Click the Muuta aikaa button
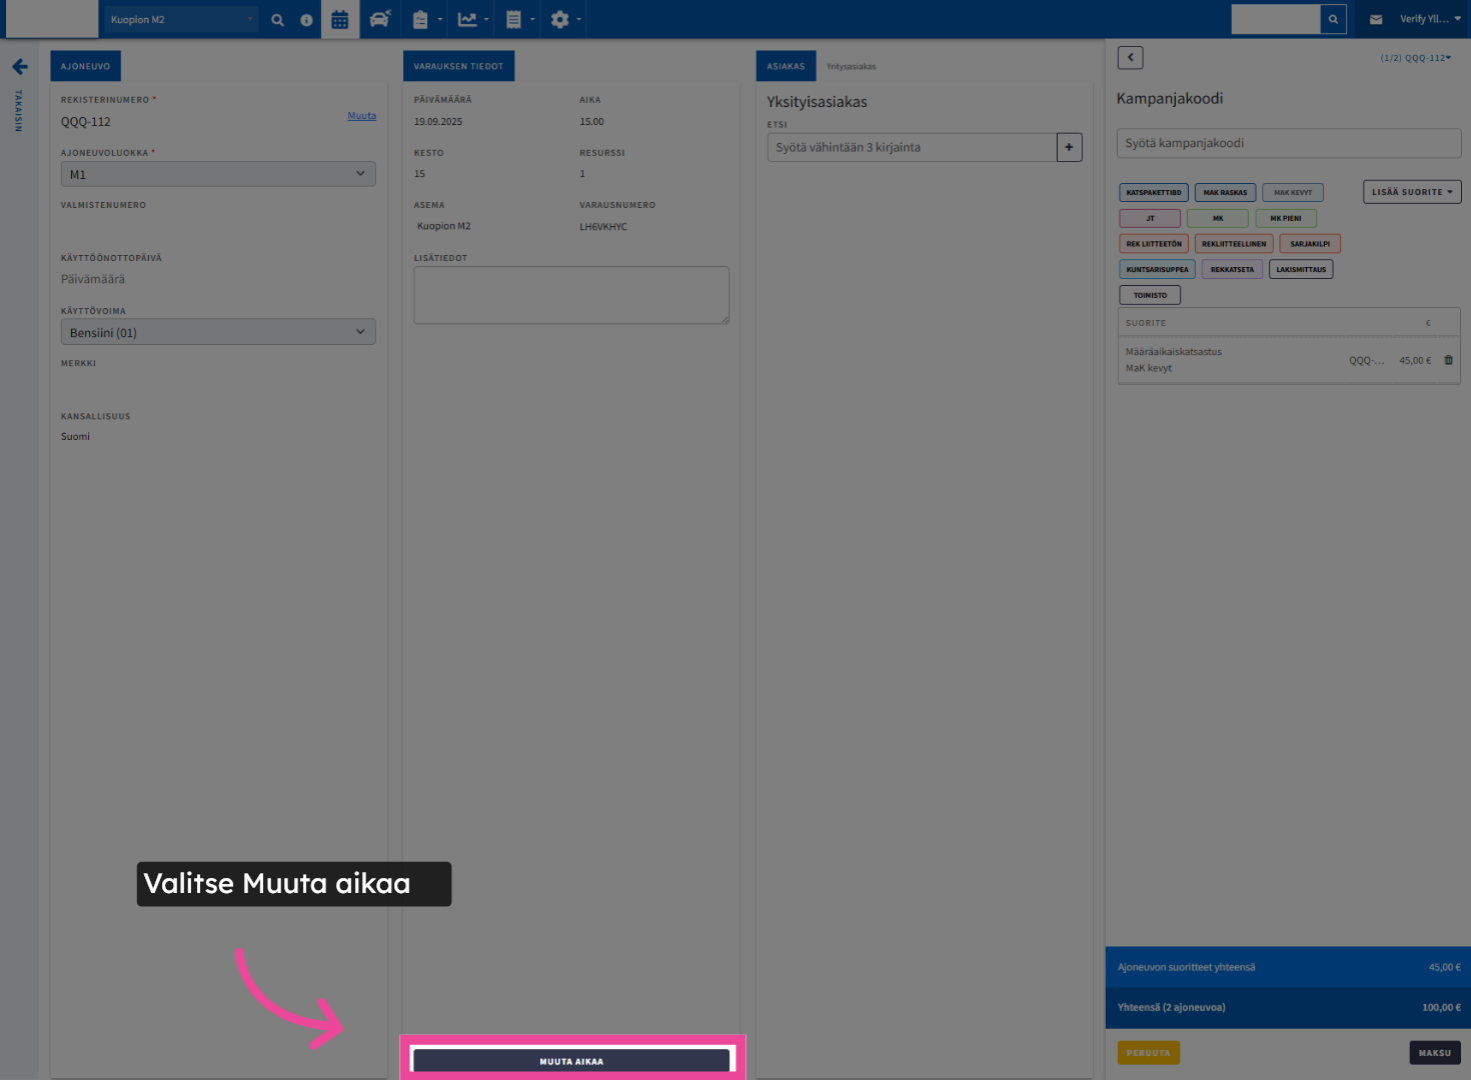This screenshot has width=1471, height=1080. click(x=572, y=1061)
